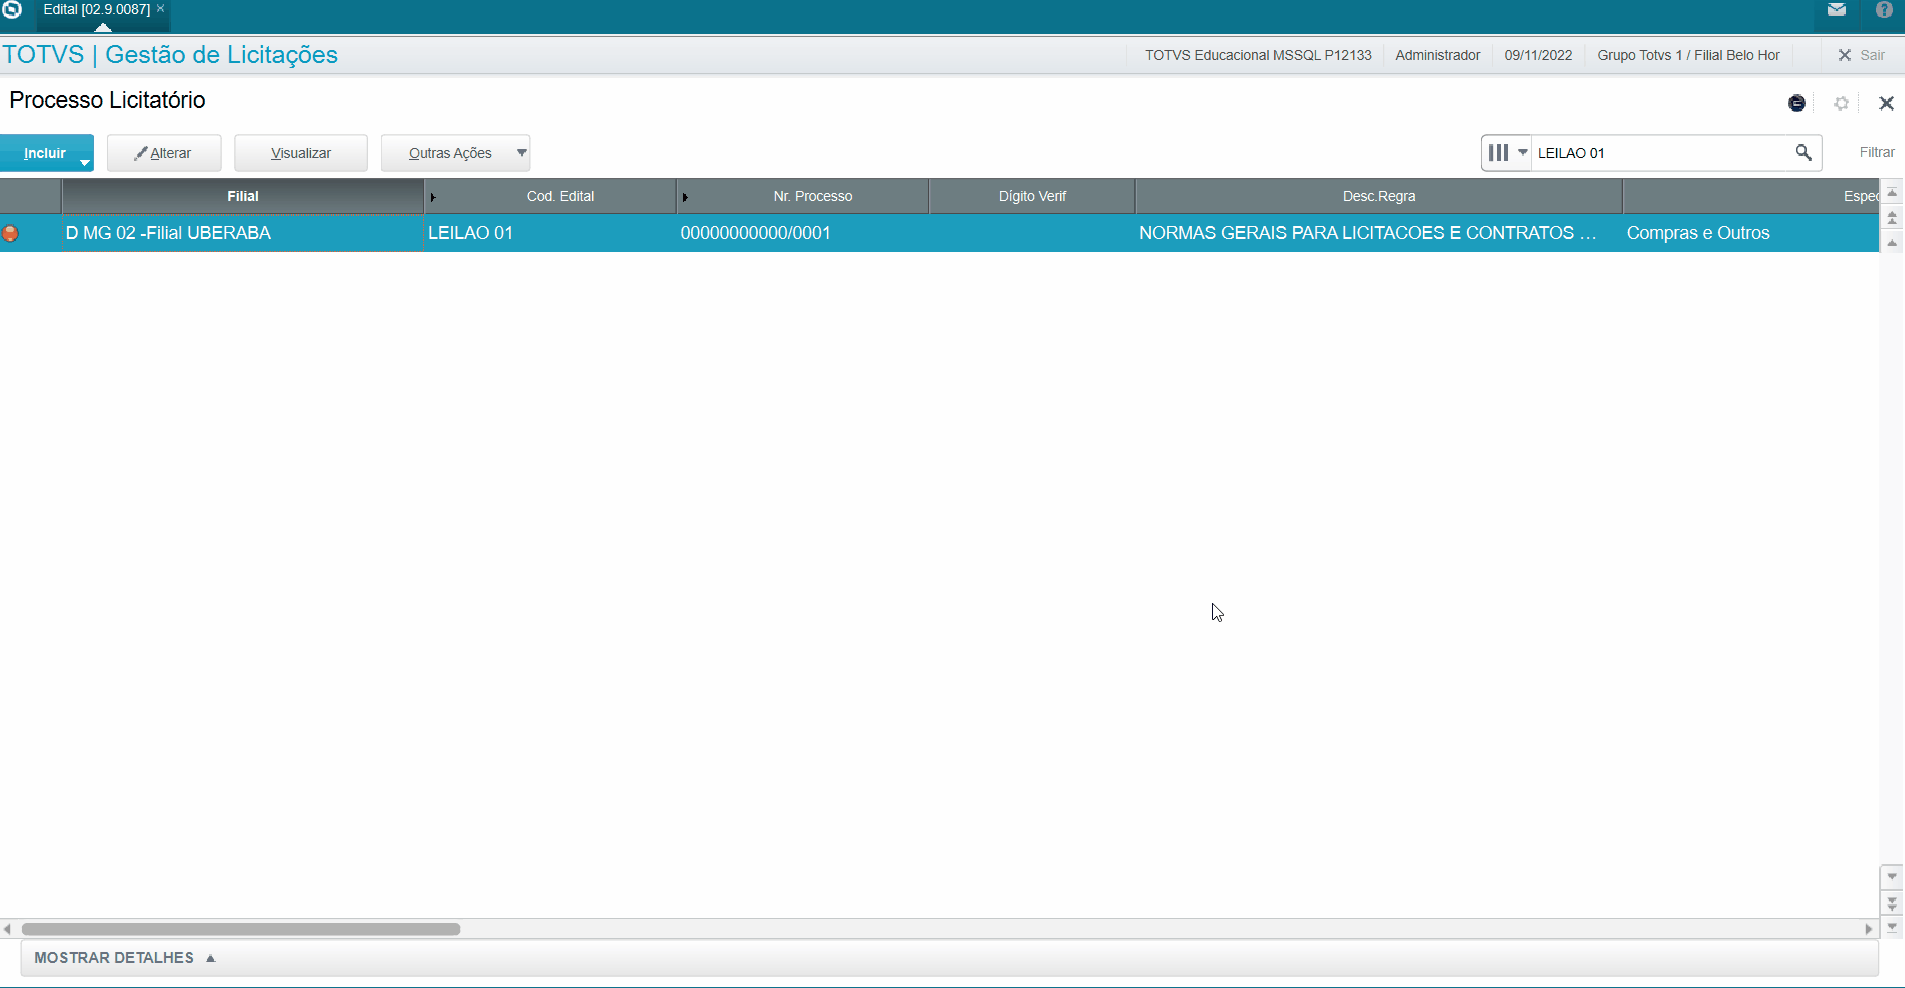Click the horizontal scrollbar thumb
Image resolution: width=1905 pixels, height=988 pixels.
(x=241, y=929)
